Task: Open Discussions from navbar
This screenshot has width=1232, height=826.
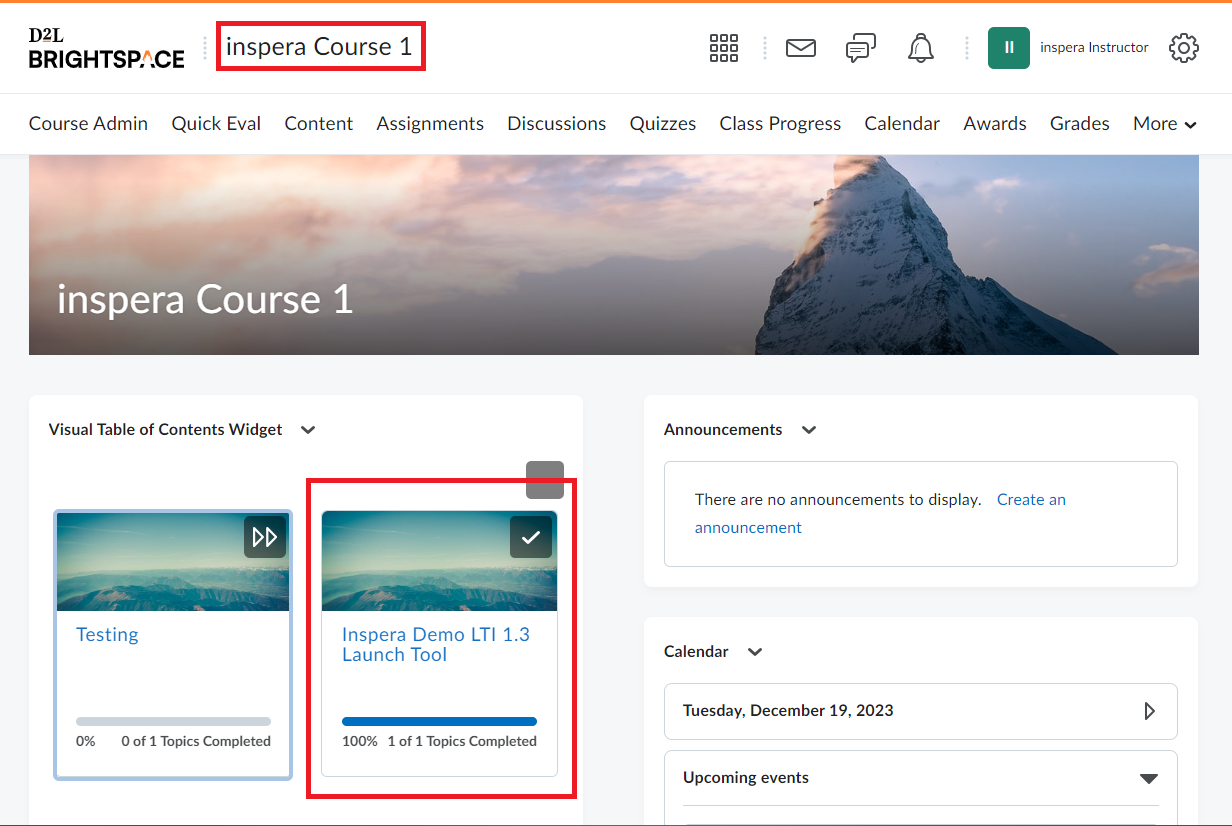Action: (x=557, y=124)
